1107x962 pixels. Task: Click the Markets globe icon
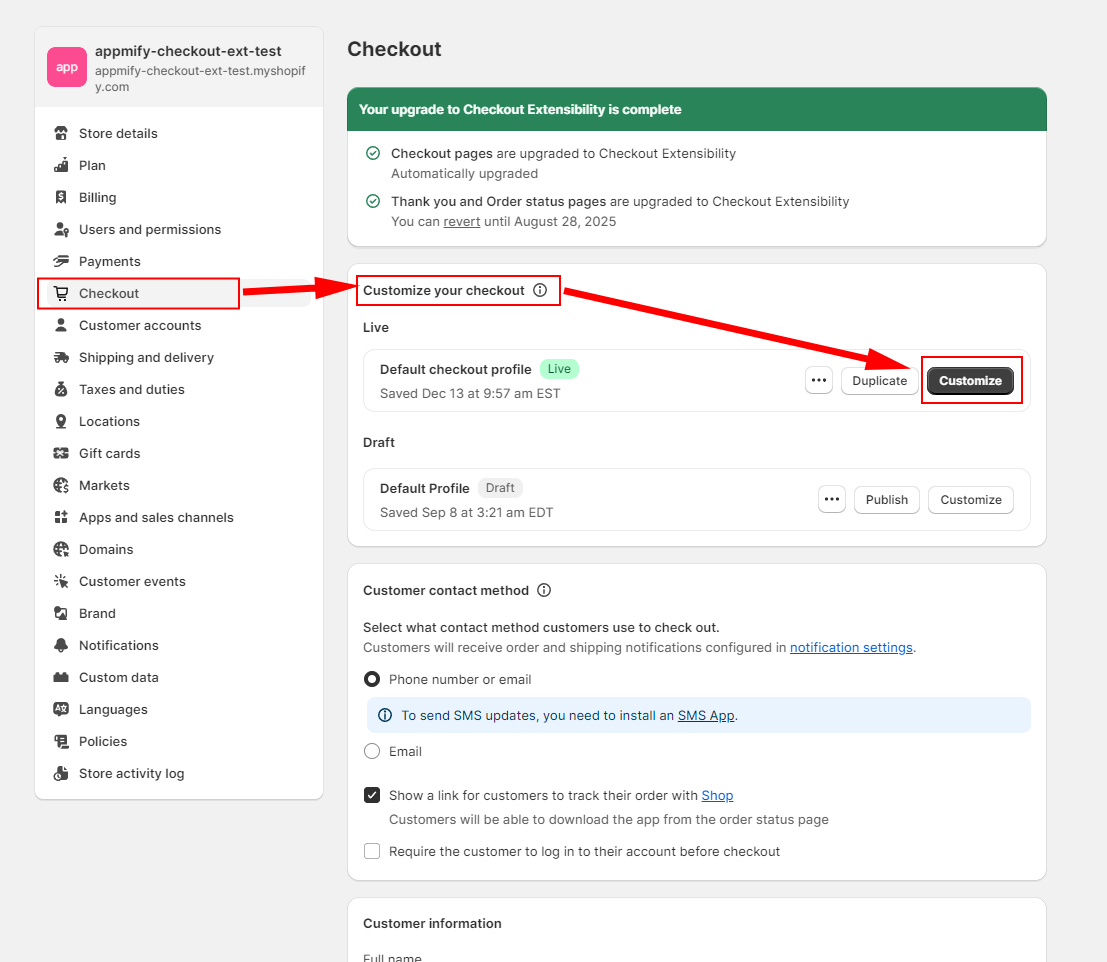61,485
